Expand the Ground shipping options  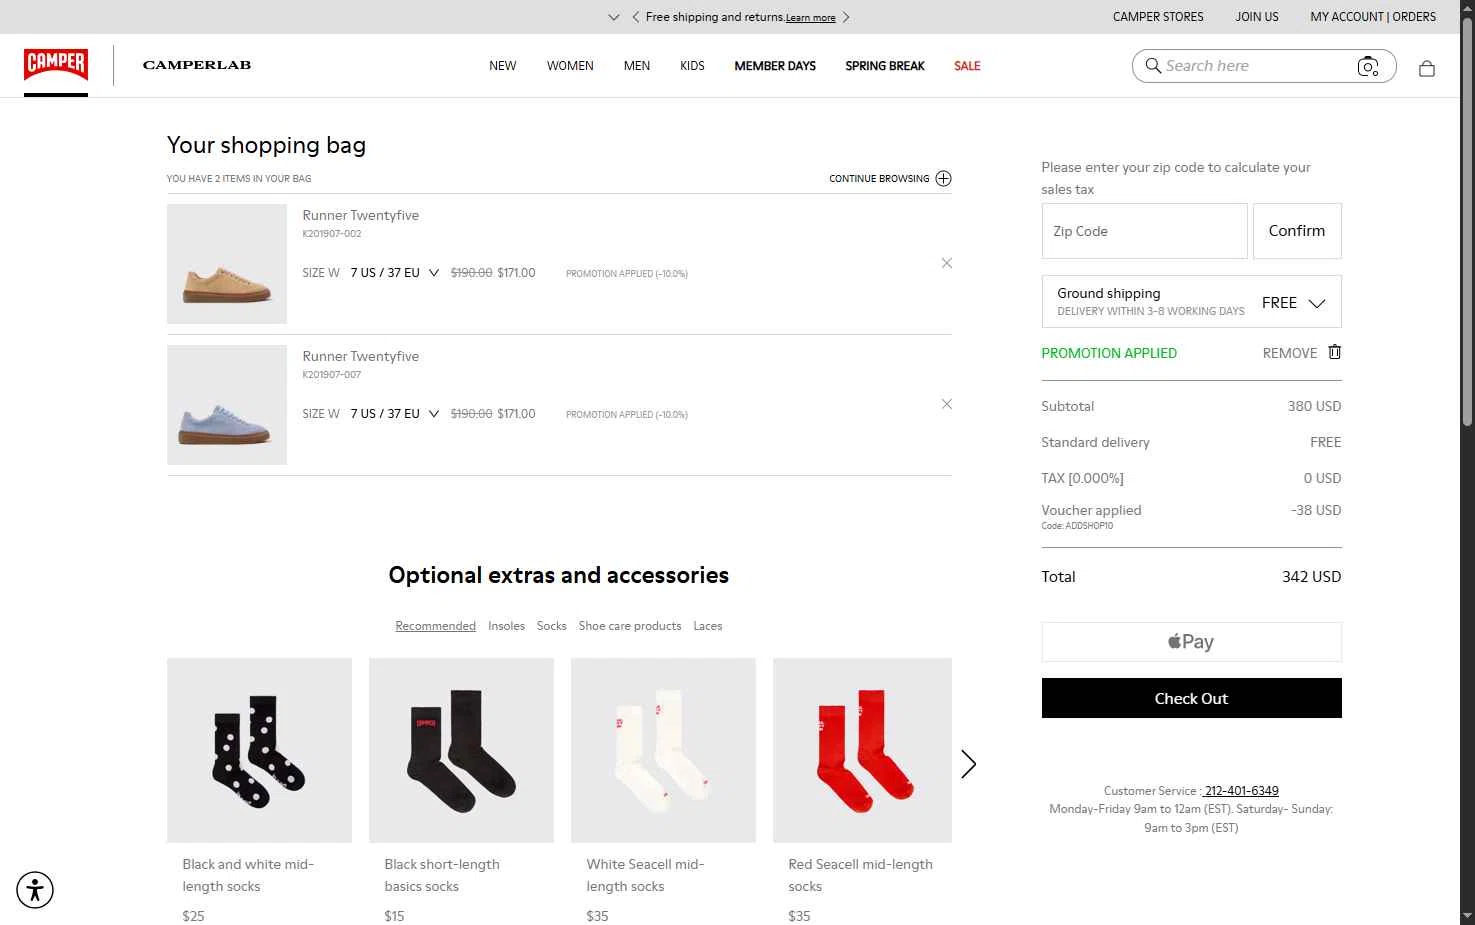pos(1317,303)
